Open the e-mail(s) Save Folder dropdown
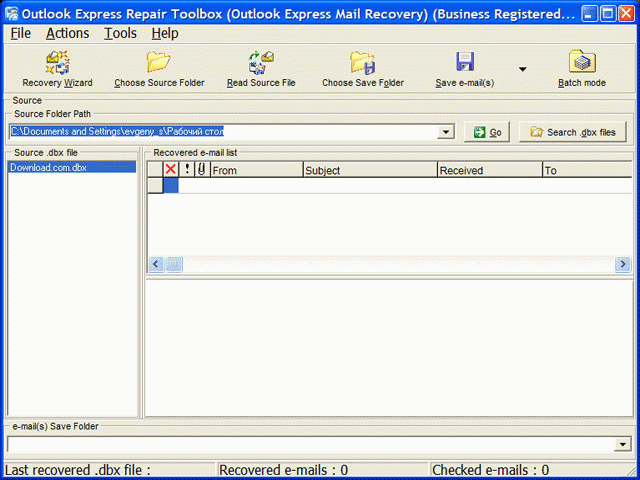 pos(623,444)
